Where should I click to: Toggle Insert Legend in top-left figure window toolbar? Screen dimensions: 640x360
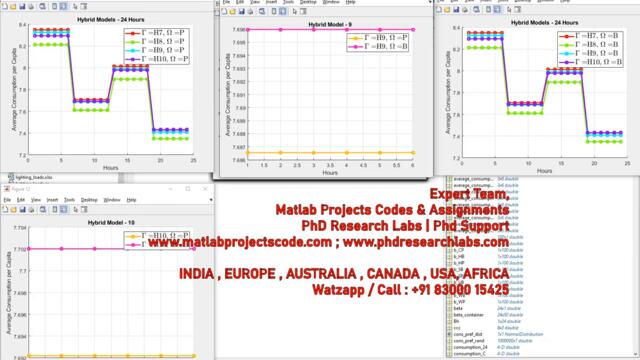tap(63, 7)
